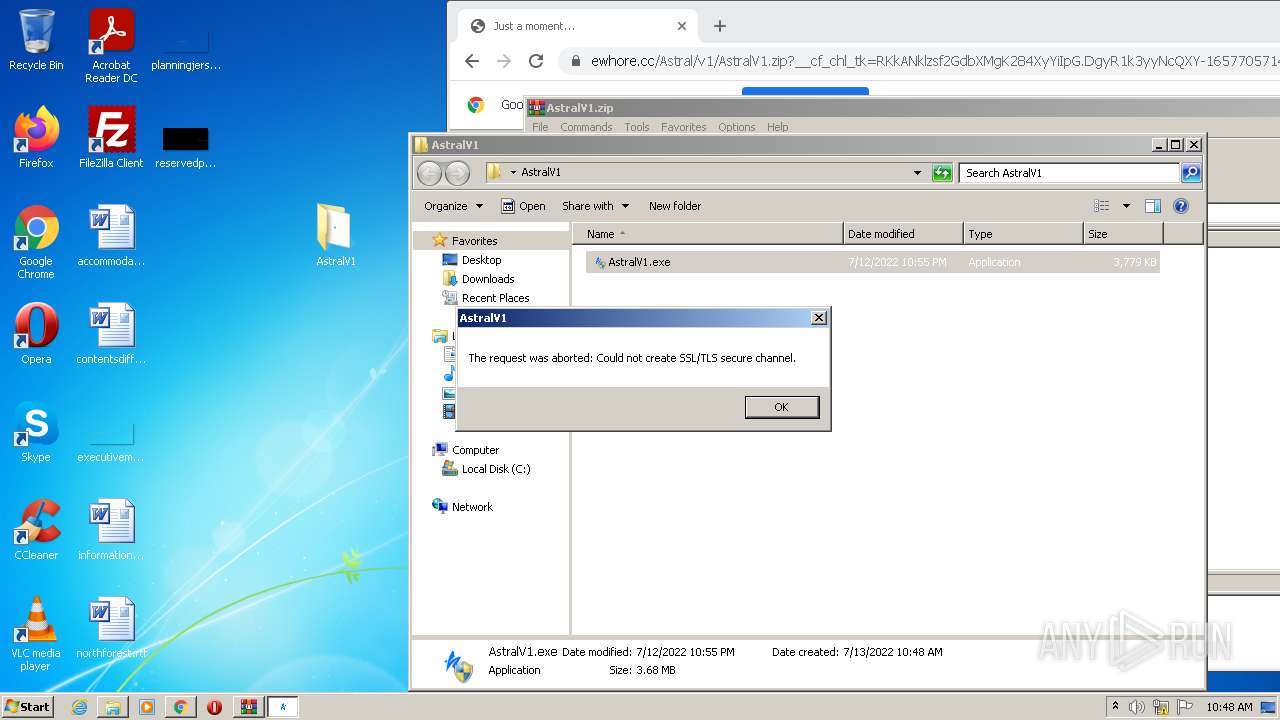Open Downloads in navigation pane

pos(488,279)
